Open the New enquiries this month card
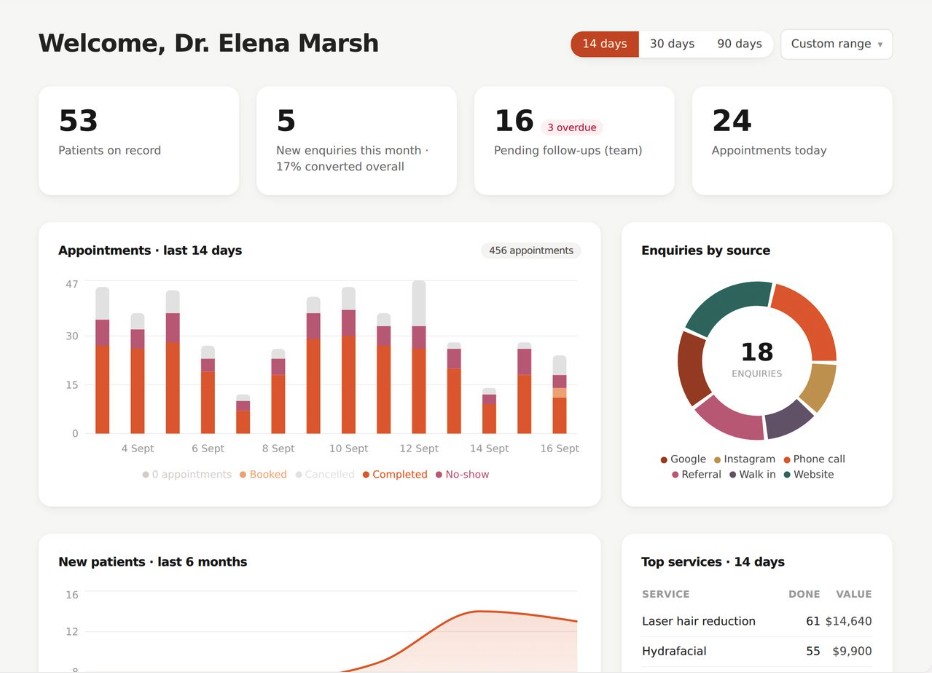Screen dimensions: 932x673 357,140
